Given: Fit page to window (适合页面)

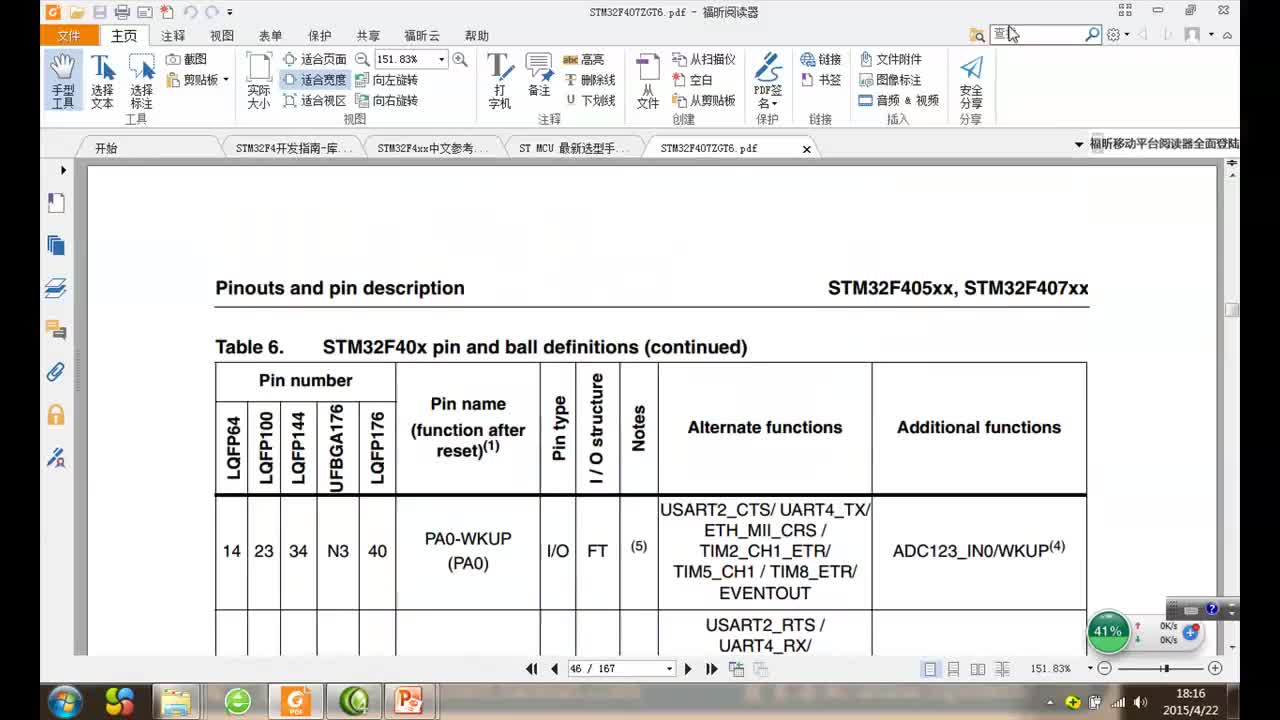Looking at the screenshot, I should pos(315,59).
